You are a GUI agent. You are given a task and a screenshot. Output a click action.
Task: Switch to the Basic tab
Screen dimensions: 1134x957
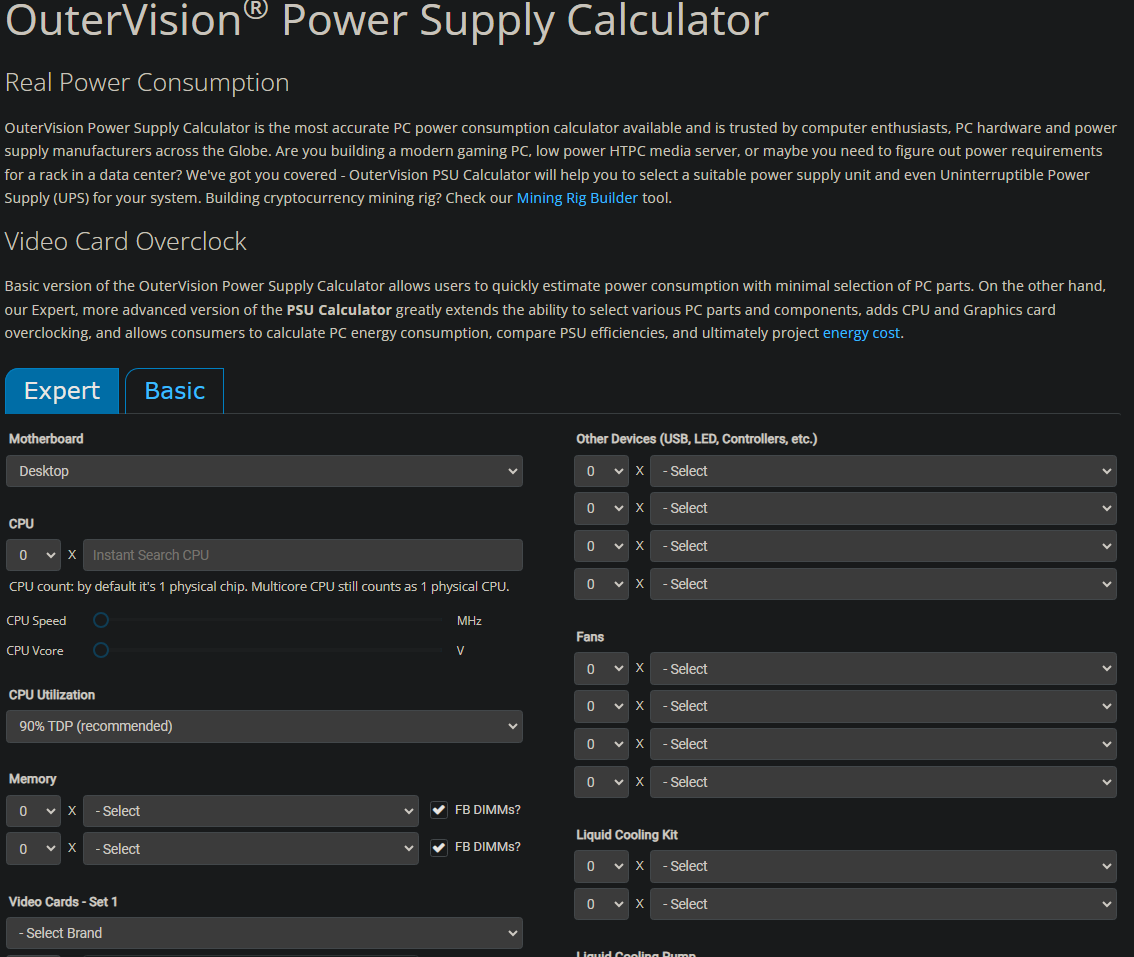click(x=174, y=391)
